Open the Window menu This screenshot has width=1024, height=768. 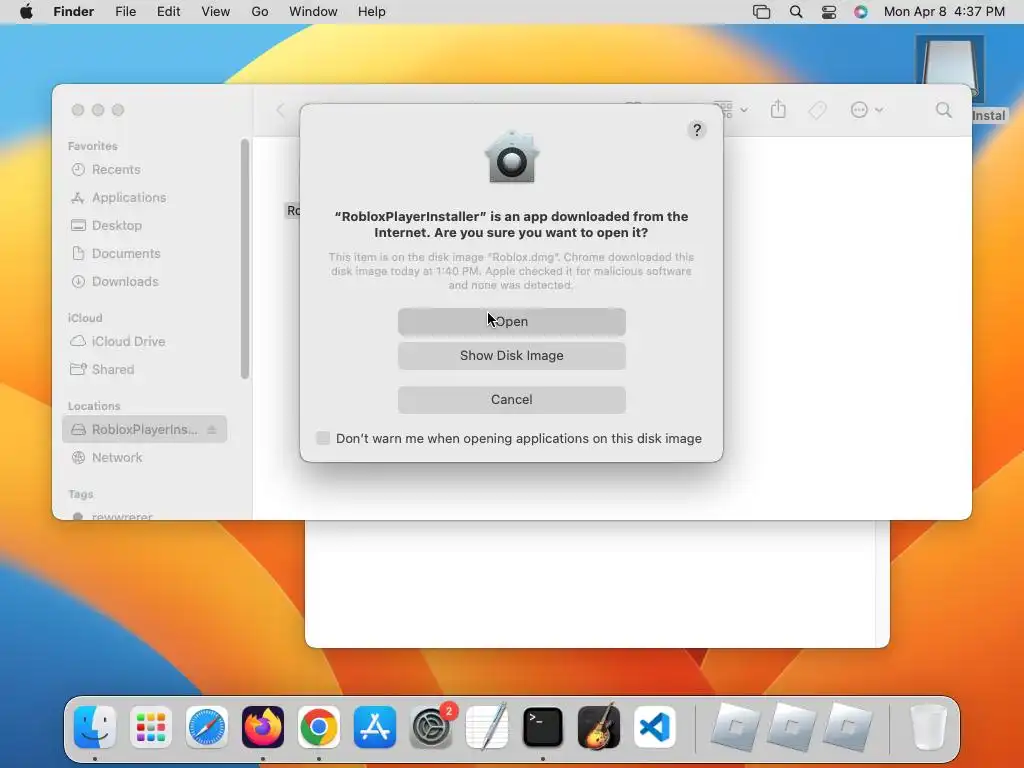click(x=313, y=12)
